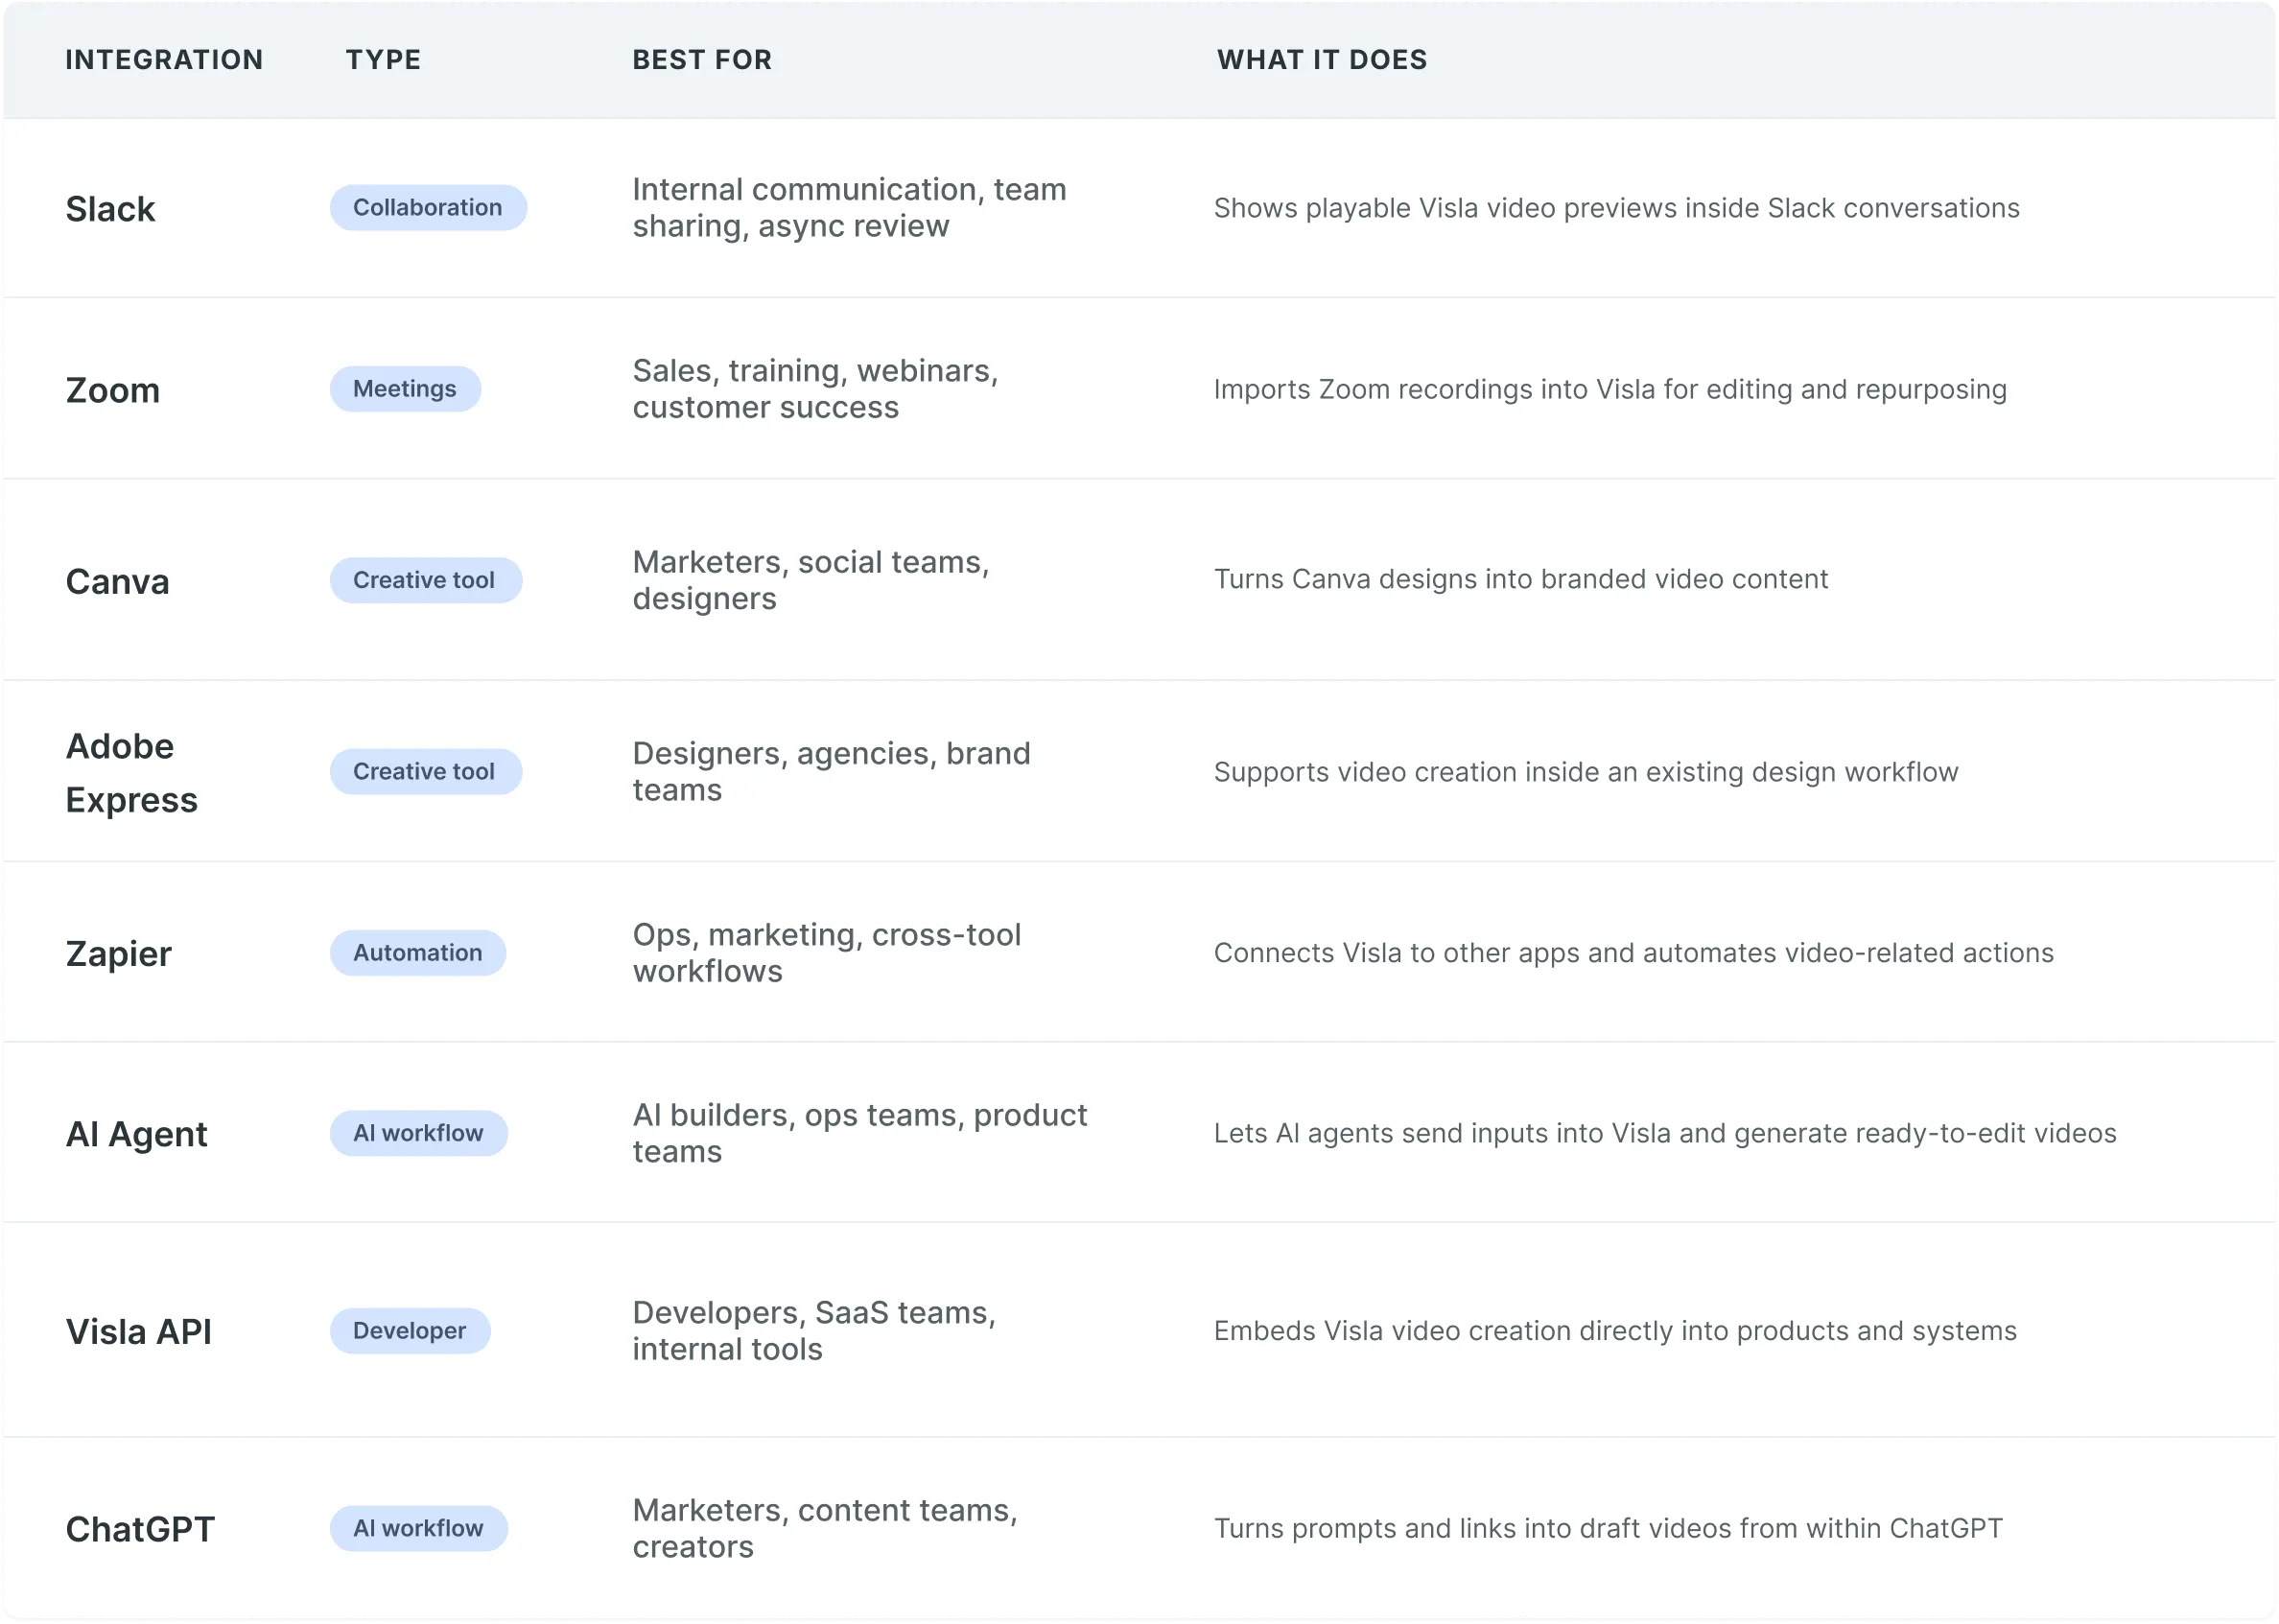Select the ChatGPT integration name
Screen dimensions: 2279x1624
140,1529
